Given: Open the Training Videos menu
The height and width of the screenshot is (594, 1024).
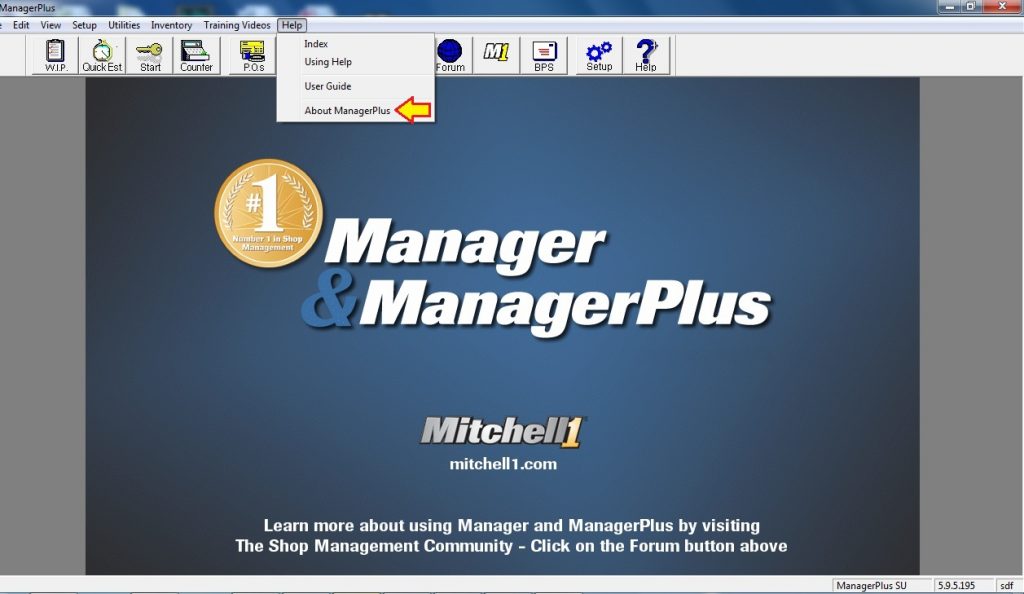Looking at the screenshot, I should pos(236,25).
